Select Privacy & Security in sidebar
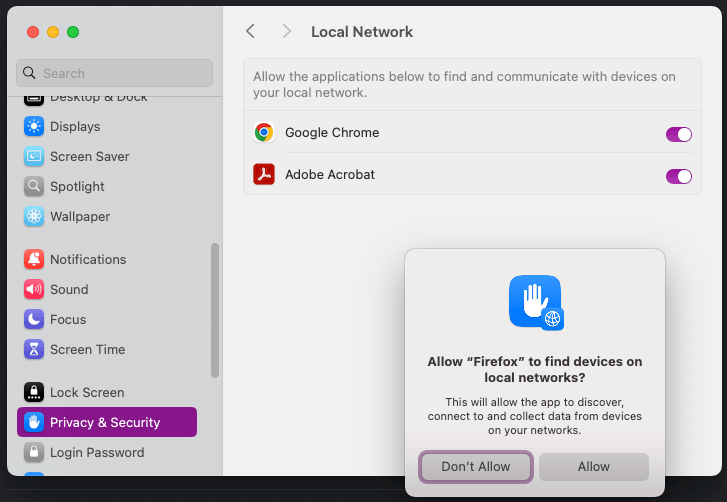The image size is (727, 502). coord(106,422)
